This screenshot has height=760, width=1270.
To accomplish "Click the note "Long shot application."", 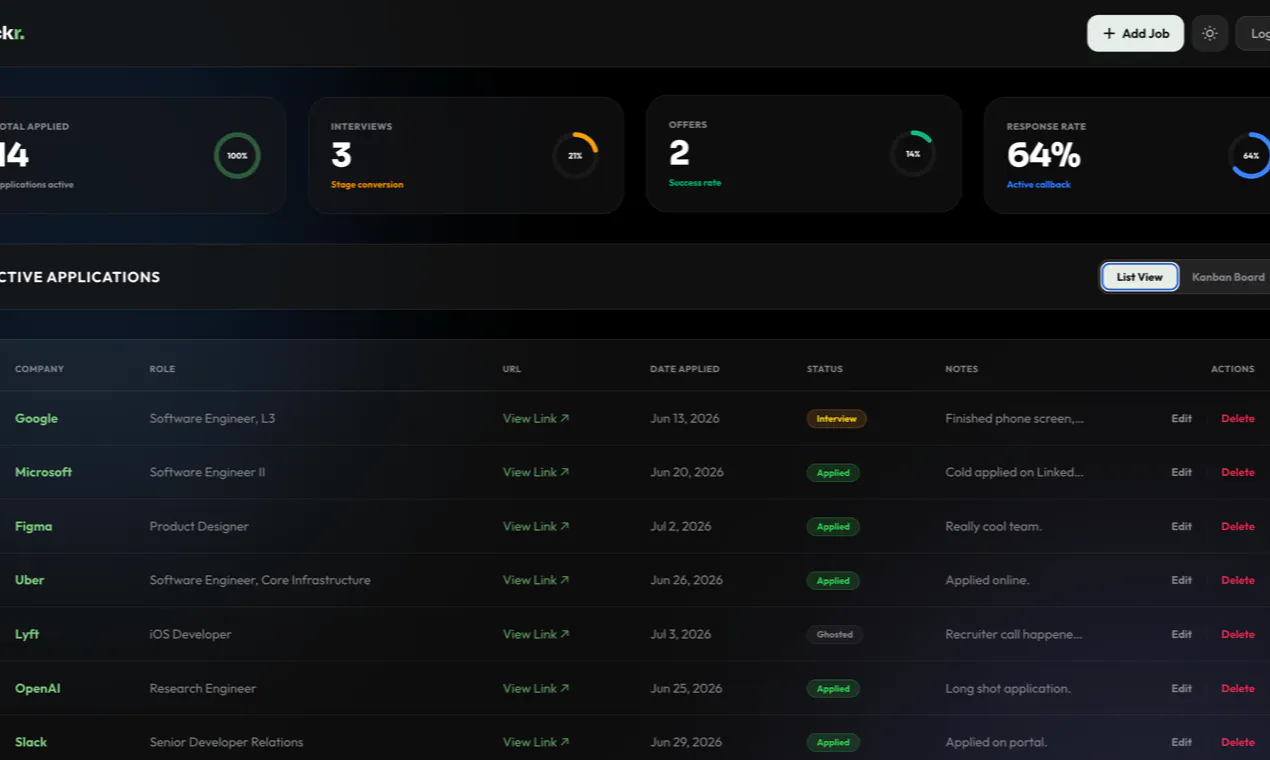I will 1008,688.
